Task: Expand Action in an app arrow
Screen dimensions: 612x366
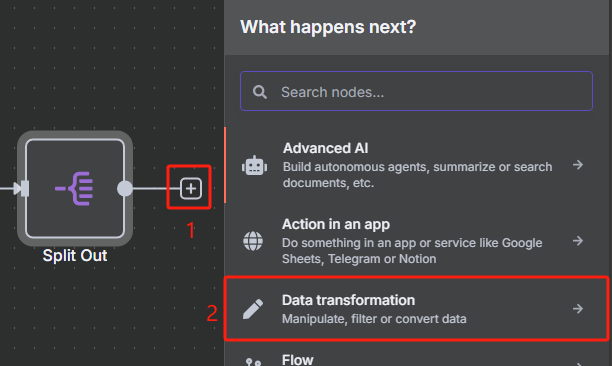Action: (x=578, y=241)
